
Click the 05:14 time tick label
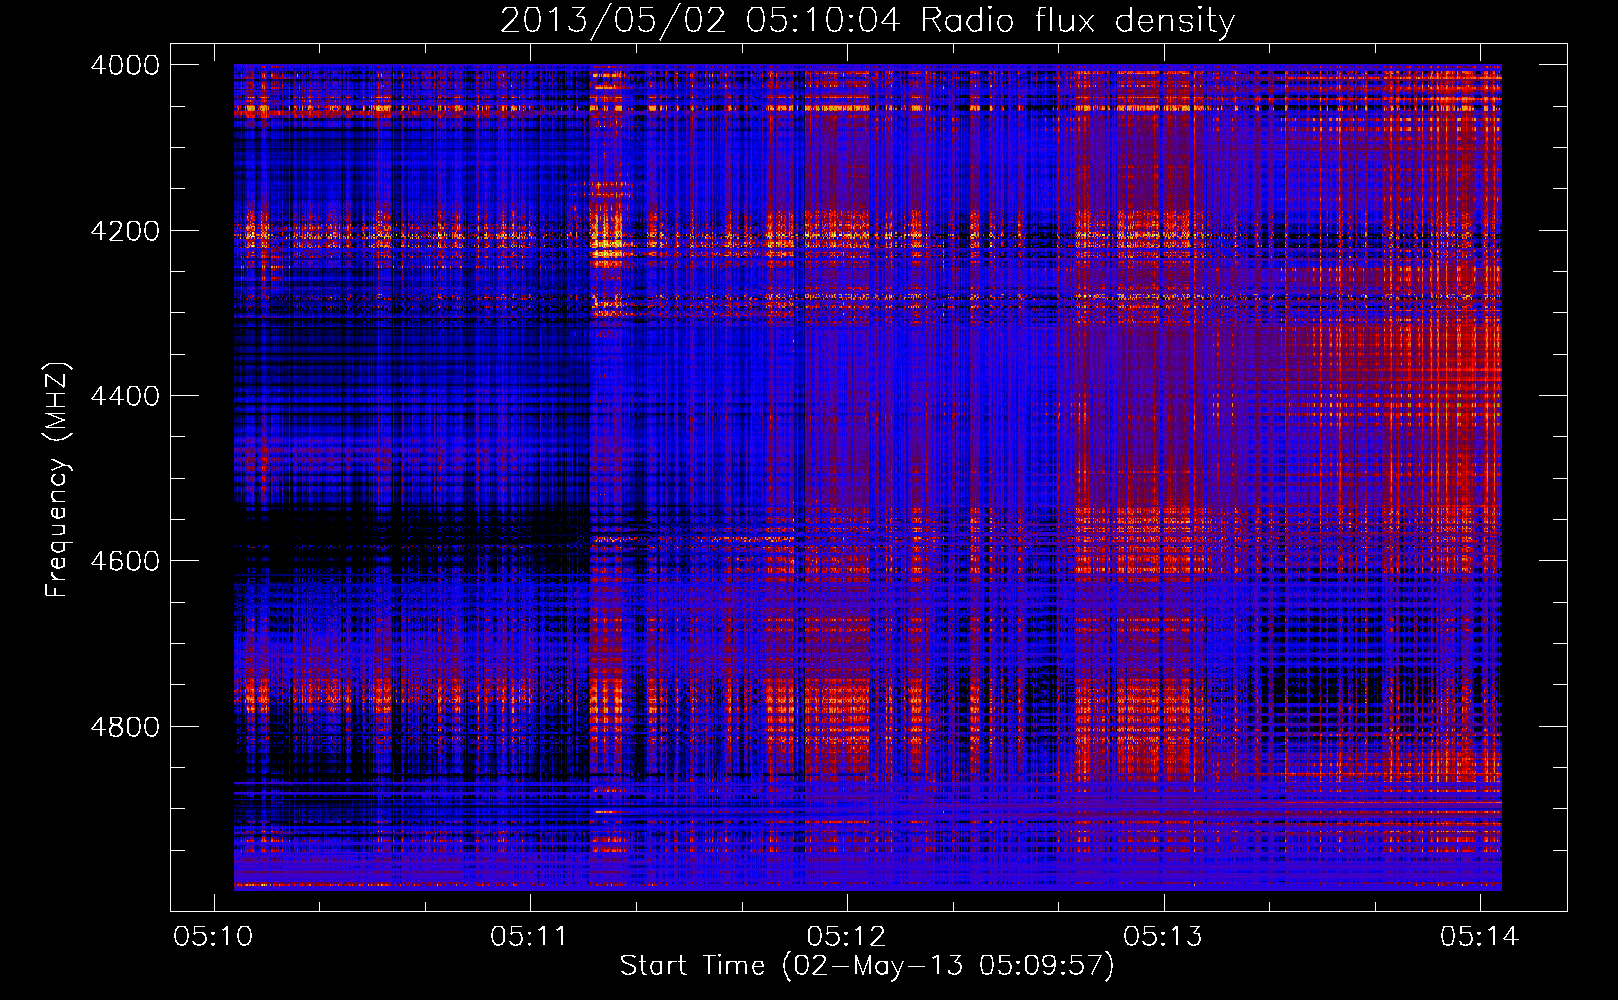(x=1479, y=936)
